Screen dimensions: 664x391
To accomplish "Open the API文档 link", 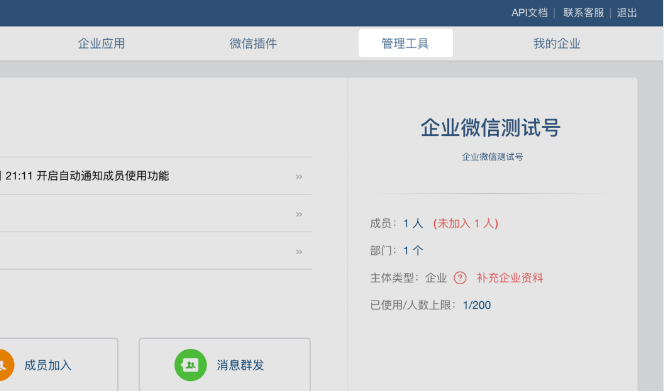I will 529,13.
